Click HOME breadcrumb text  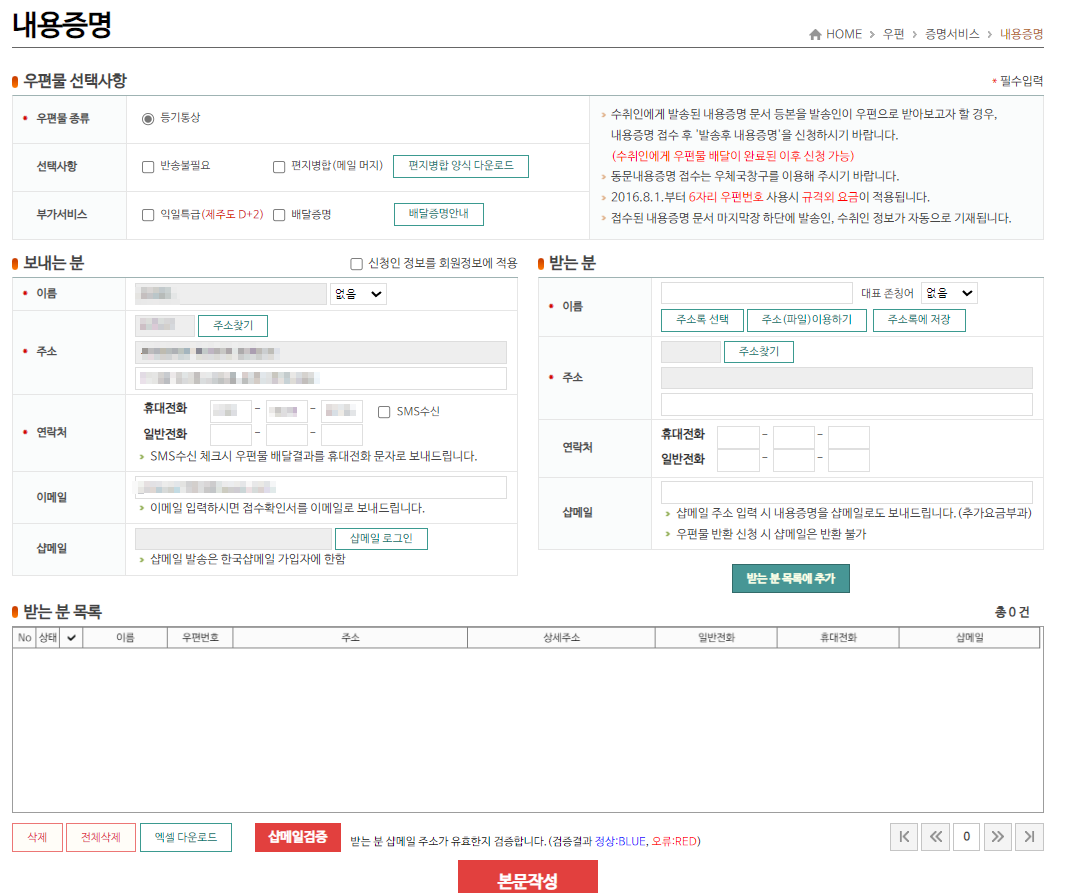coord(843,34)
